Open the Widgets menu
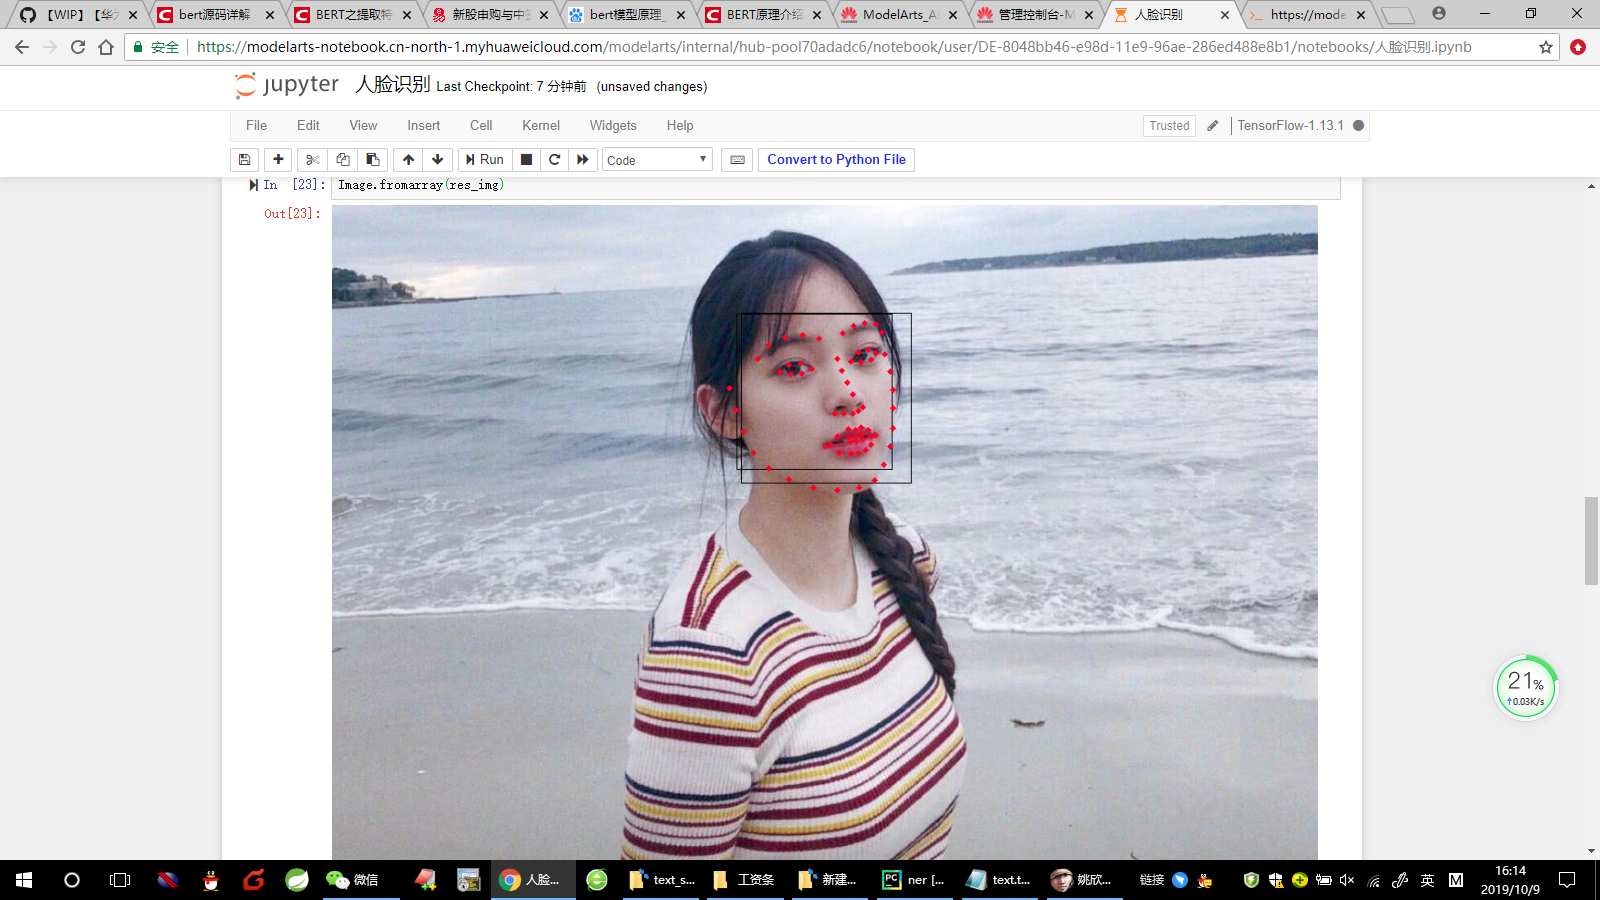Image resolution: width=1600 pixels, height=900 pixels. click(613, 125)
